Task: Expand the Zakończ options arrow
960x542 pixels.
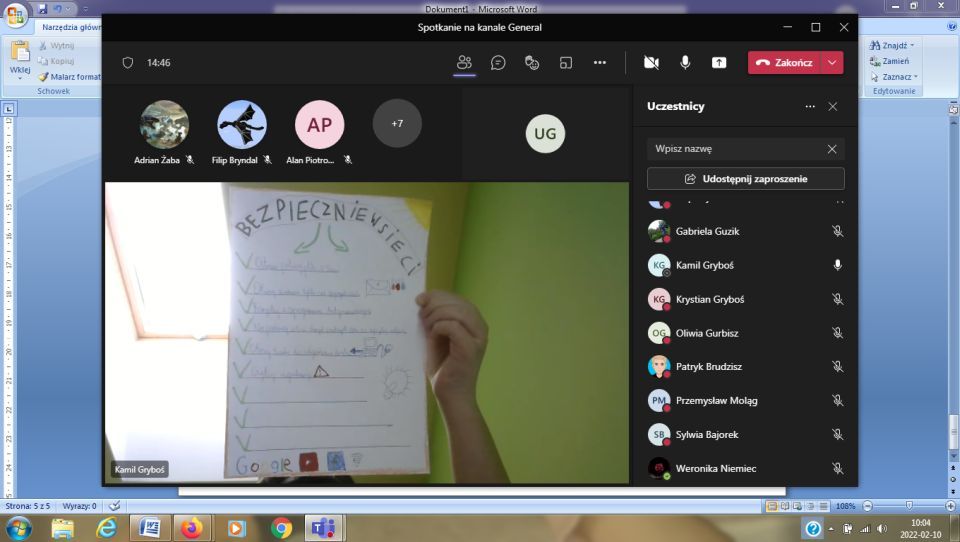Action: tap(832, 62)
